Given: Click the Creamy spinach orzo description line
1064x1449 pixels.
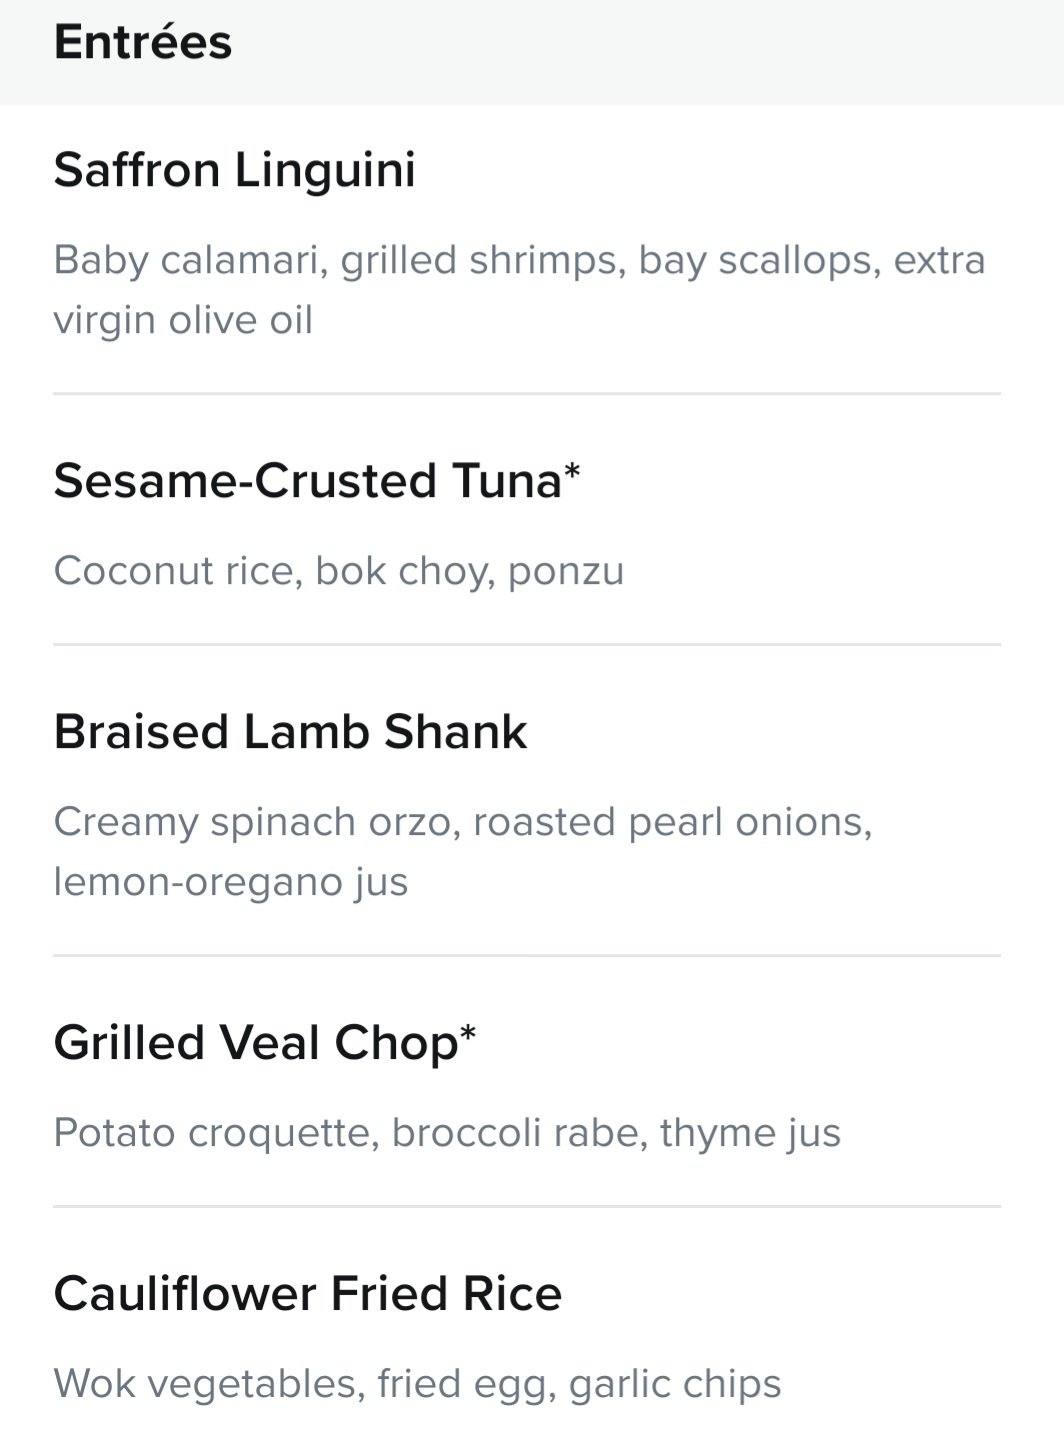Looking at the screenshot, I should coord(463,822).
